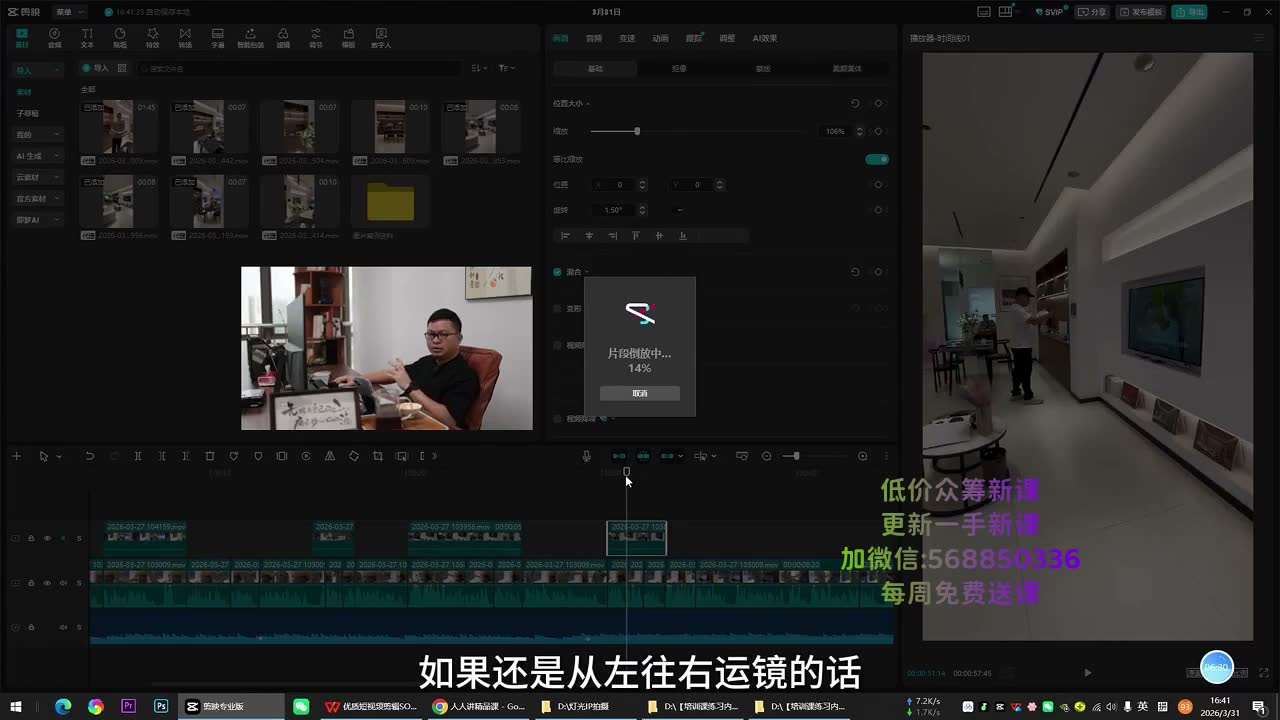Mute the main video track audio

click(x=63, y=583)
